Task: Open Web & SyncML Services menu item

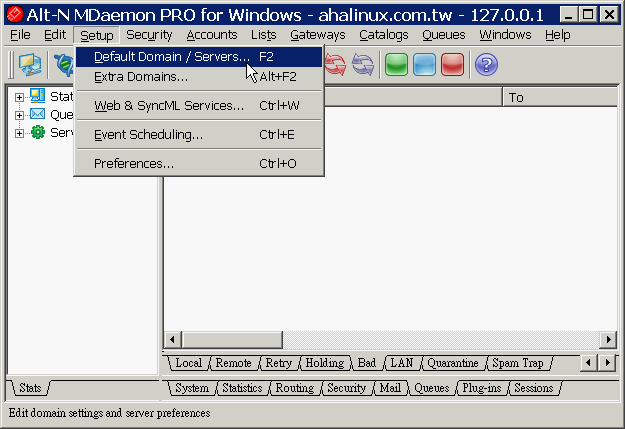Action: pos(199,106)
